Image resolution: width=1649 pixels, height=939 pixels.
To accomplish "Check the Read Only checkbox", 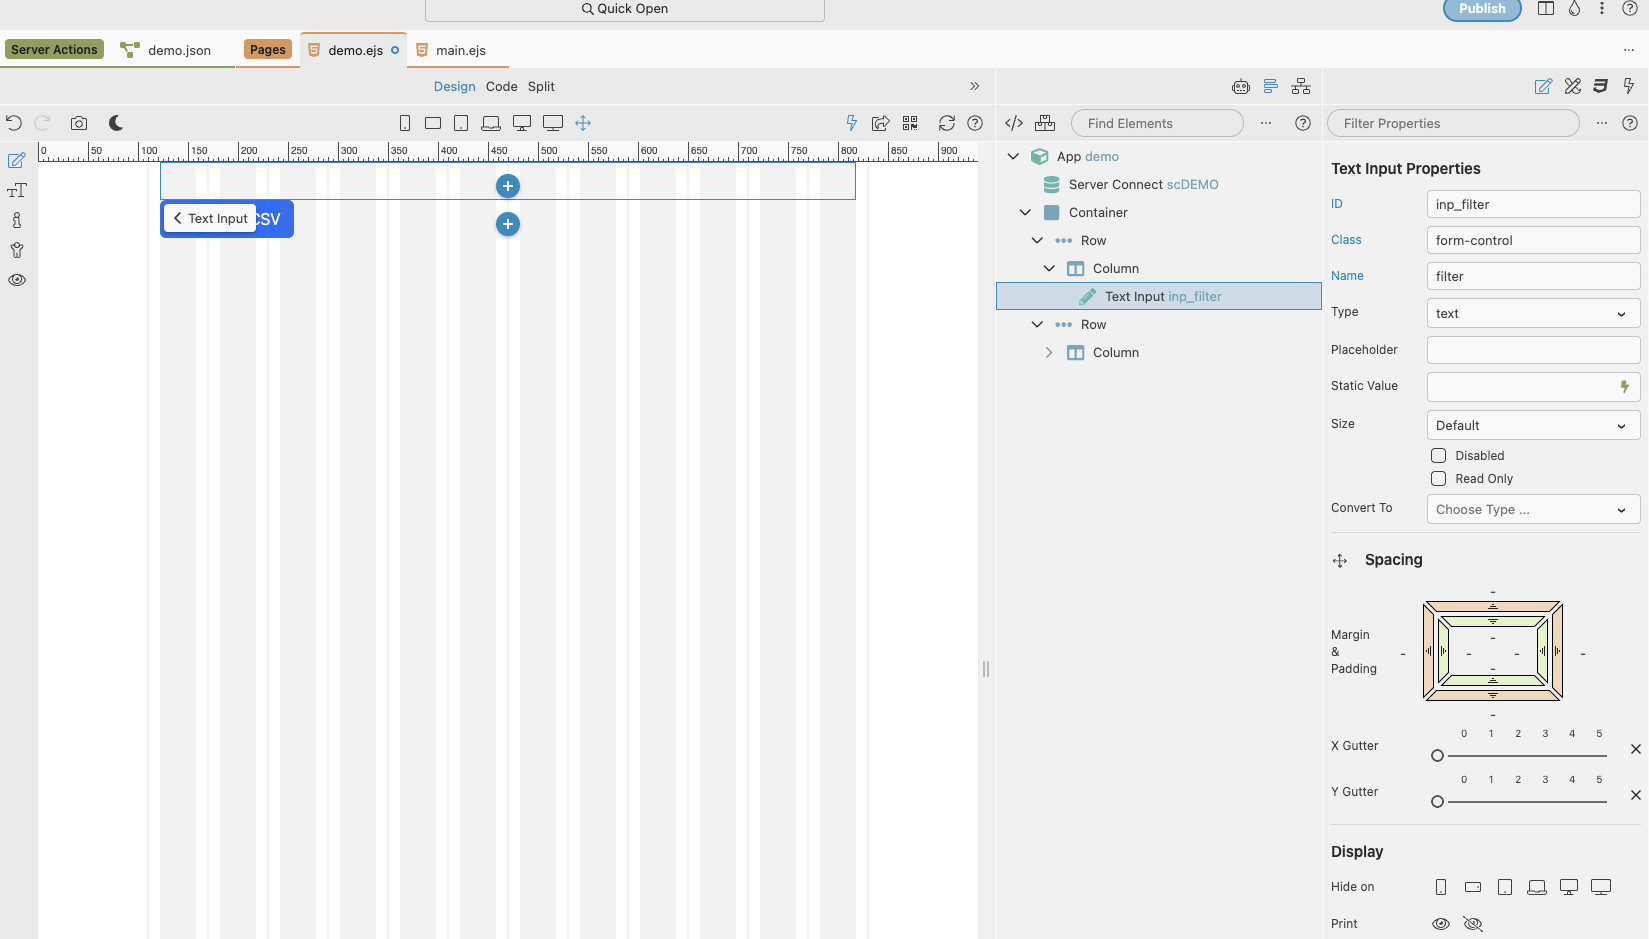I will 1439,479.
